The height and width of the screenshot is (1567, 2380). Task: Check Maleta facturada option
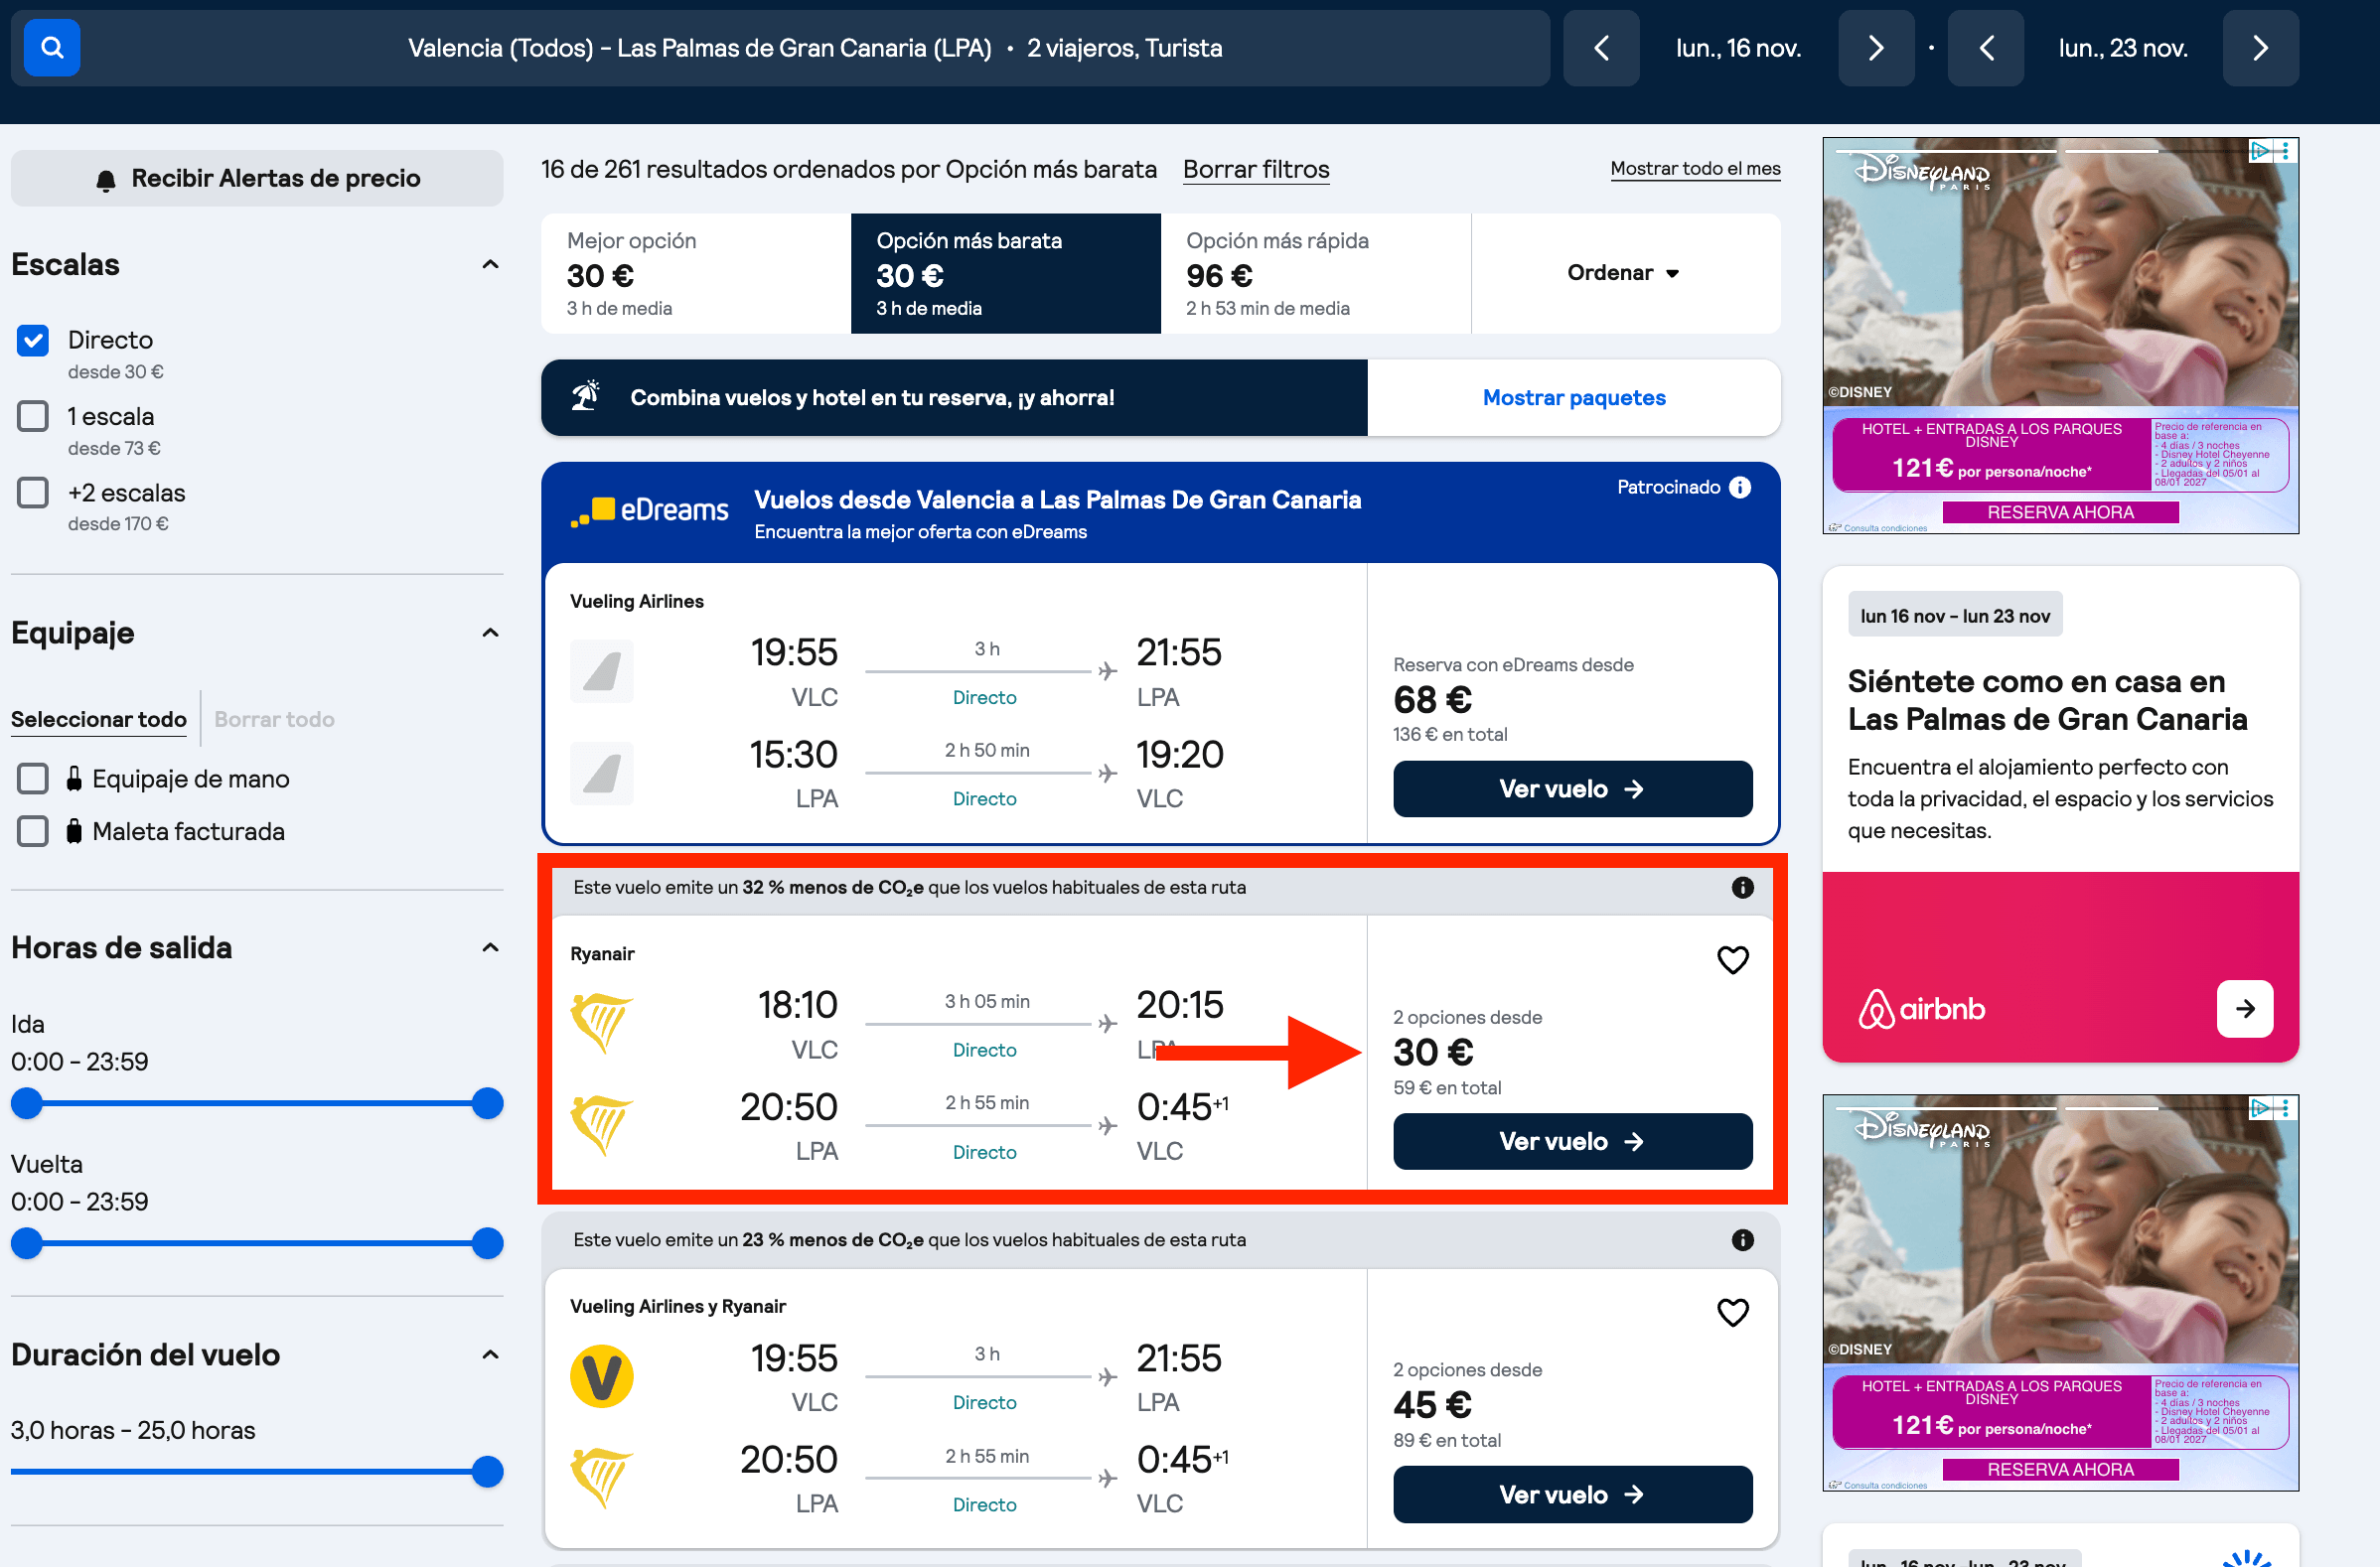click(x=33, y=831)
